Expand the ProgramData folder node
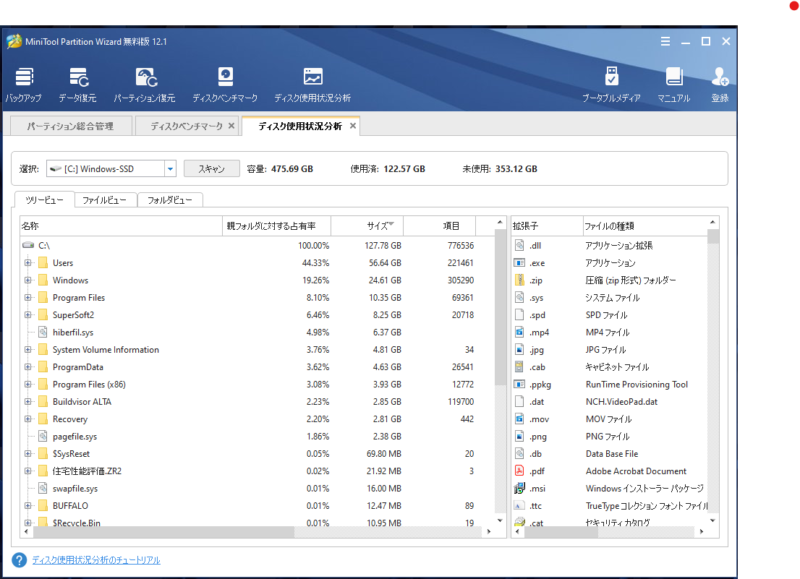The image size is (800, 579). (x=28, y=367)
